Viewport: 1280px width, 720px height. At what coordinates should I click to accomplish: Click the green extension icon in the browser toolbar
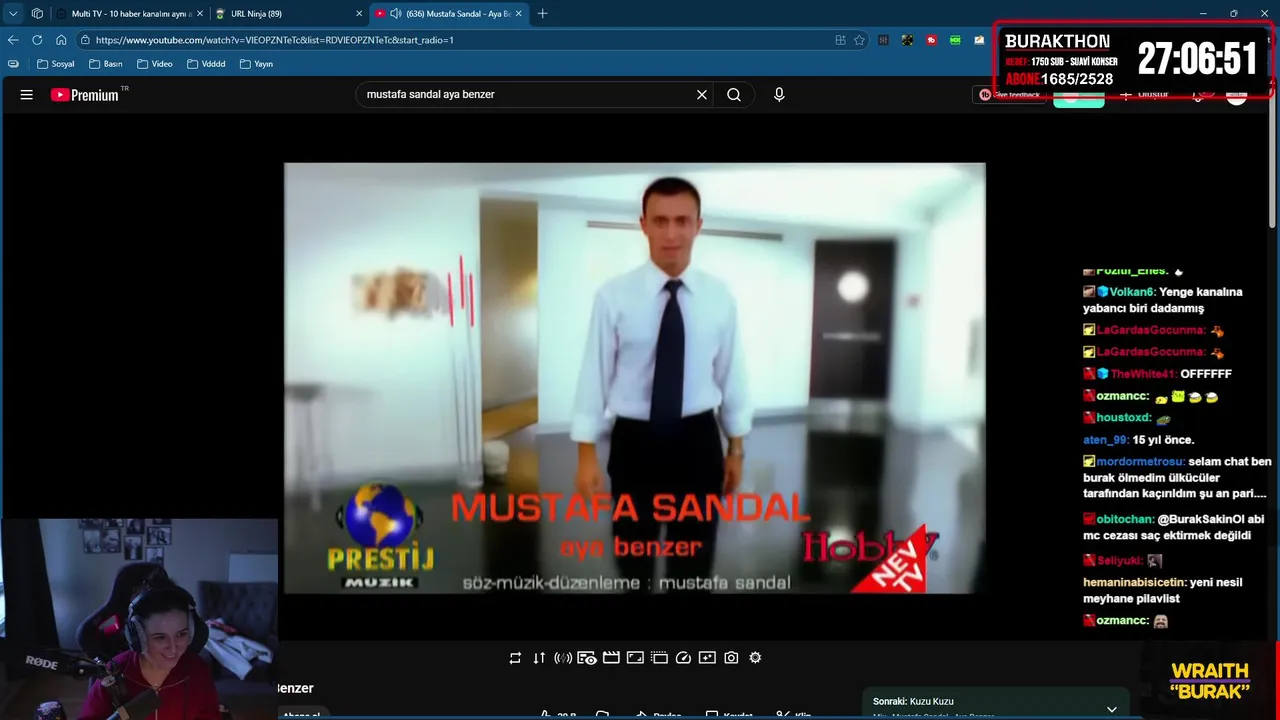pyautogui.click(x=955, y=40)
